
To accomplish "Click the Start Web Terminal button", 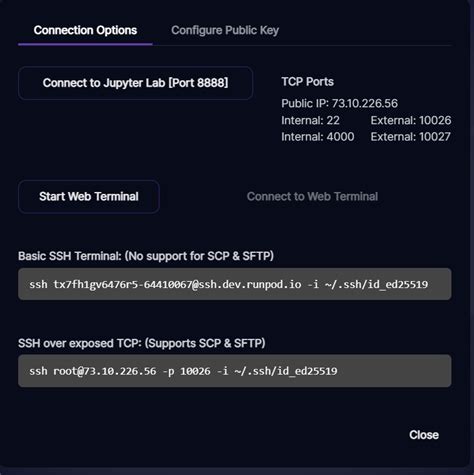I will pyautogui.click(x=89, y=197).
